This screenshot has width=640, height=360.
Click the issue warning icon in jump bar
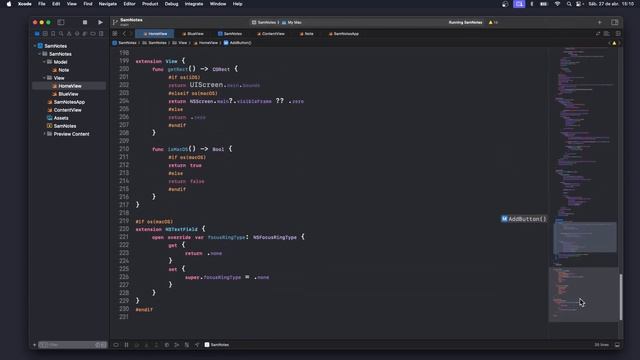[x=614, y=43]
